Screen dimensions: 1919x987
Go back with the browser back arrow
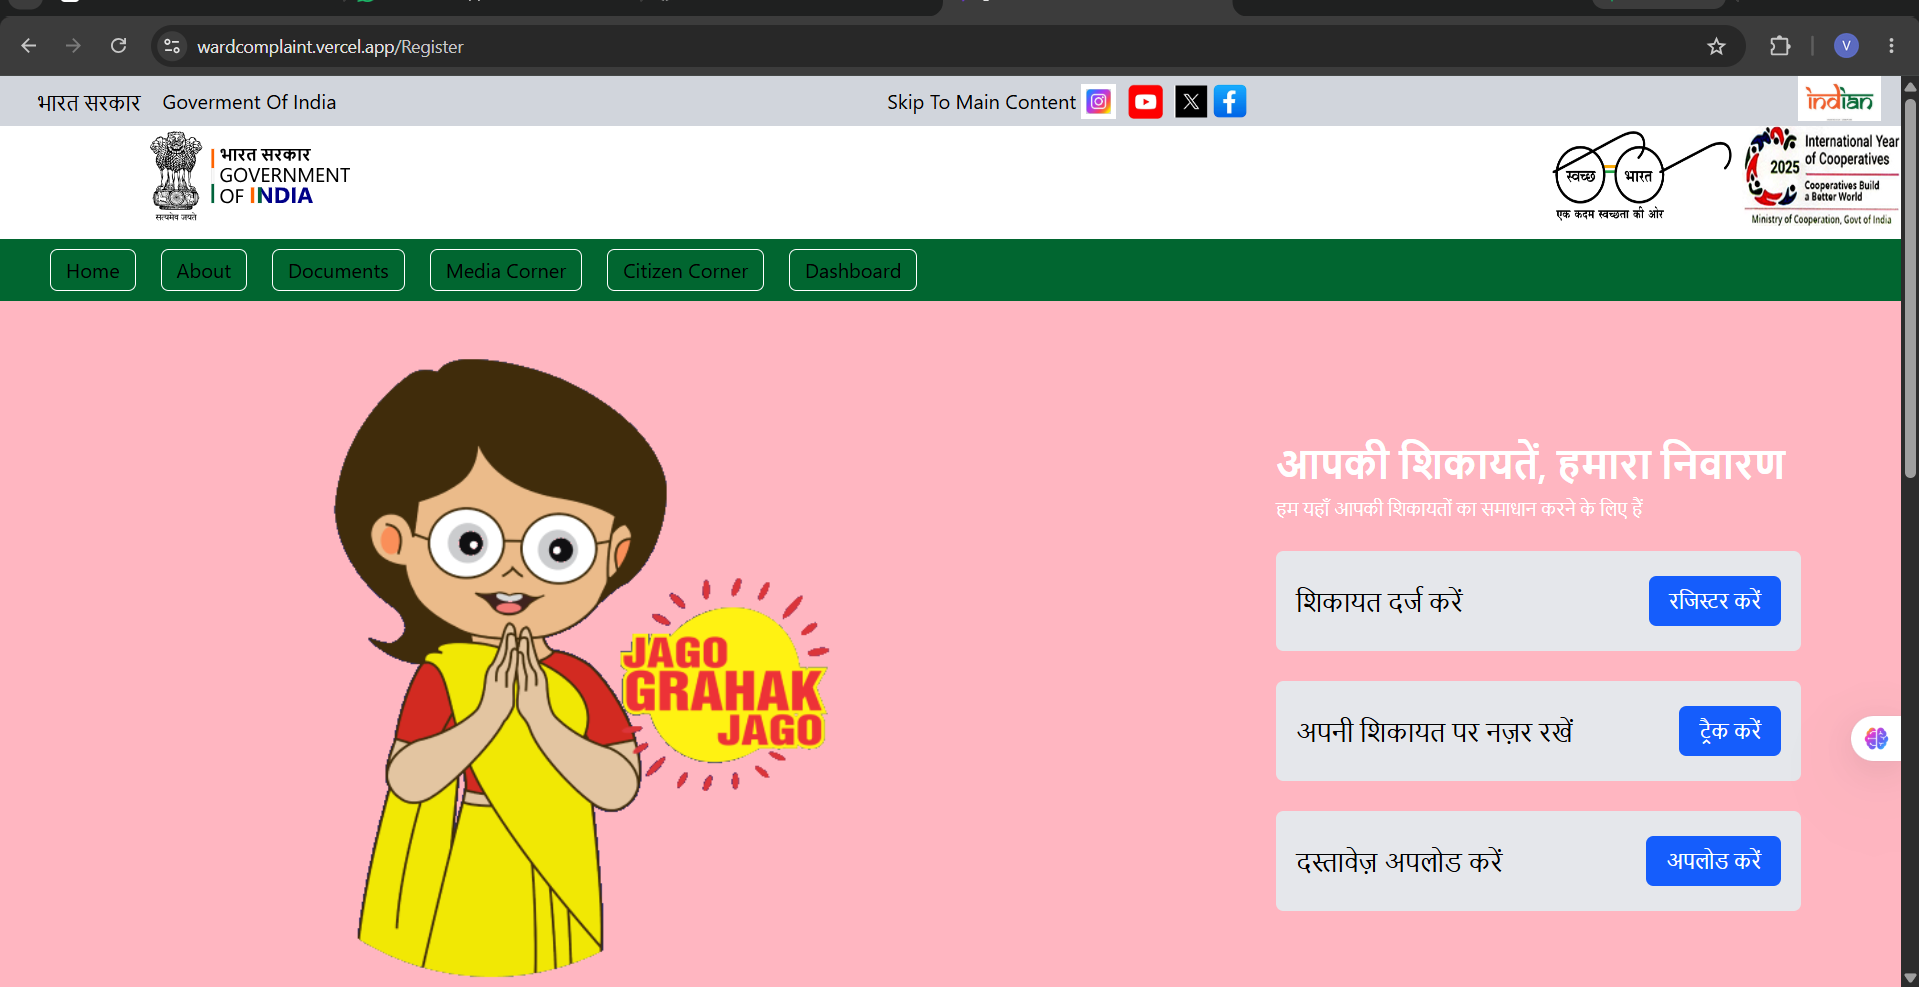[x=29, y=46]
